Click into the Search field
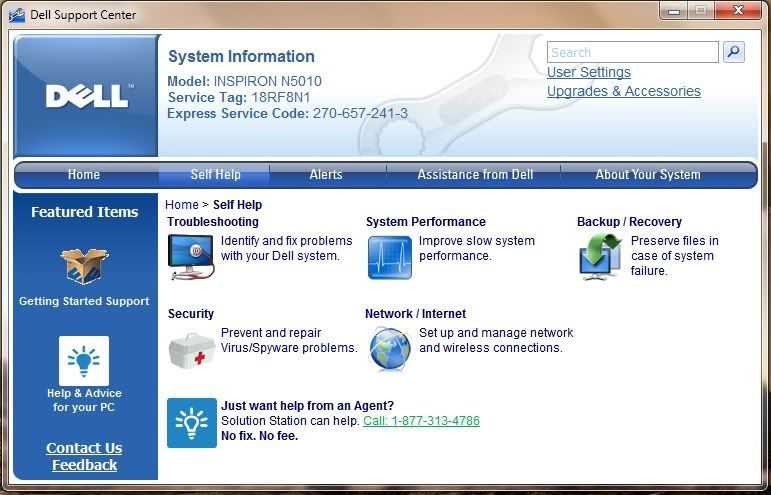 (633, 52)
